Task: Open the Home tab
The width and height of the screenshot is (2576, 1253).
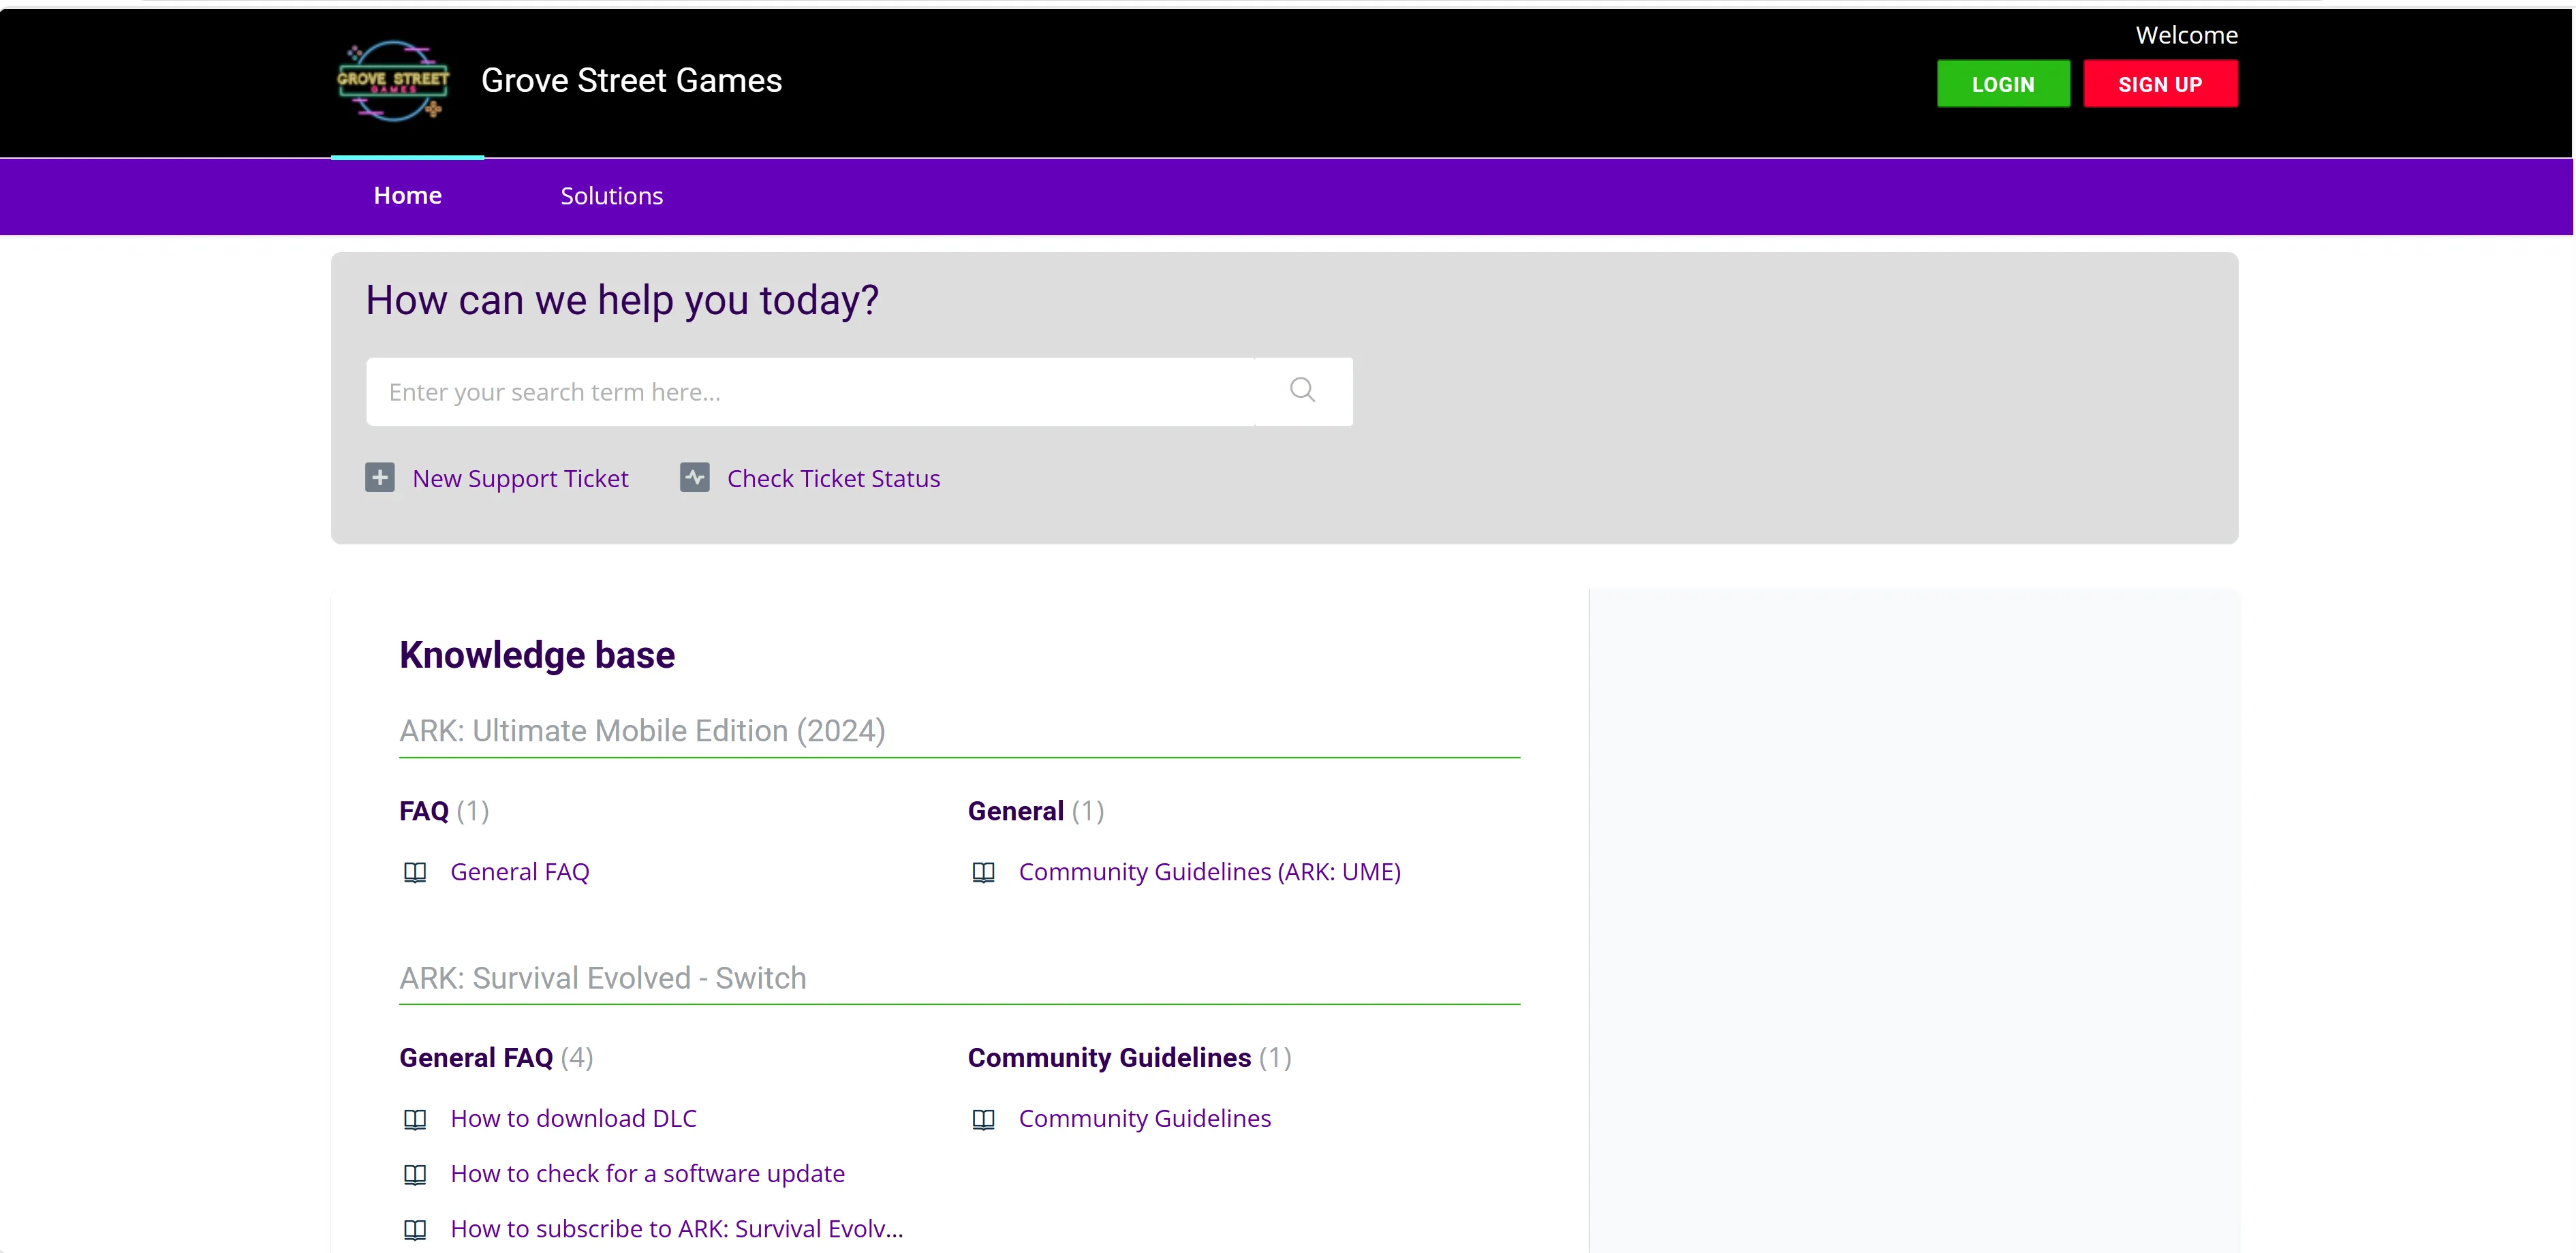Action: 408,196
